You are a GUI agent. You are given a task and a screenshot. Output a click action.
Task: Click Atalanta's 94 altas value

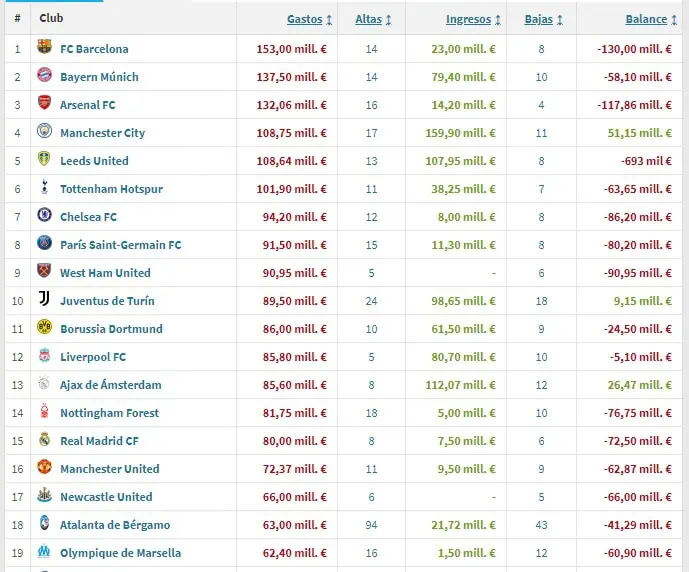[371, 525]
